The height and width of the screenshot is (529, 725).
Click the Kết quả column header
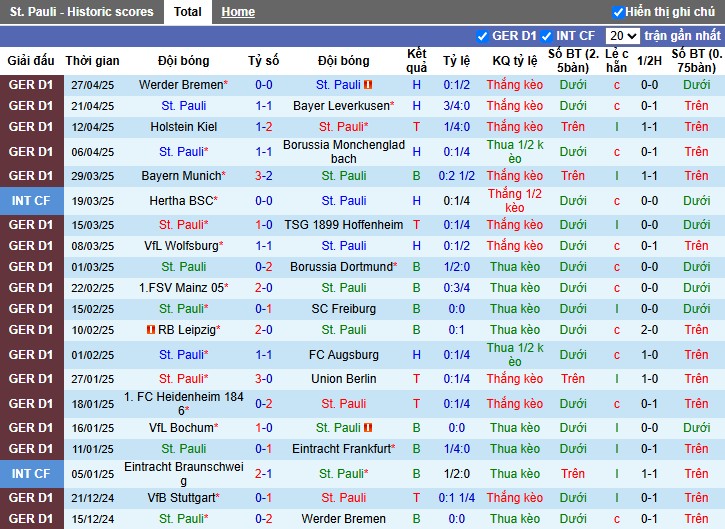coord(417,61)
